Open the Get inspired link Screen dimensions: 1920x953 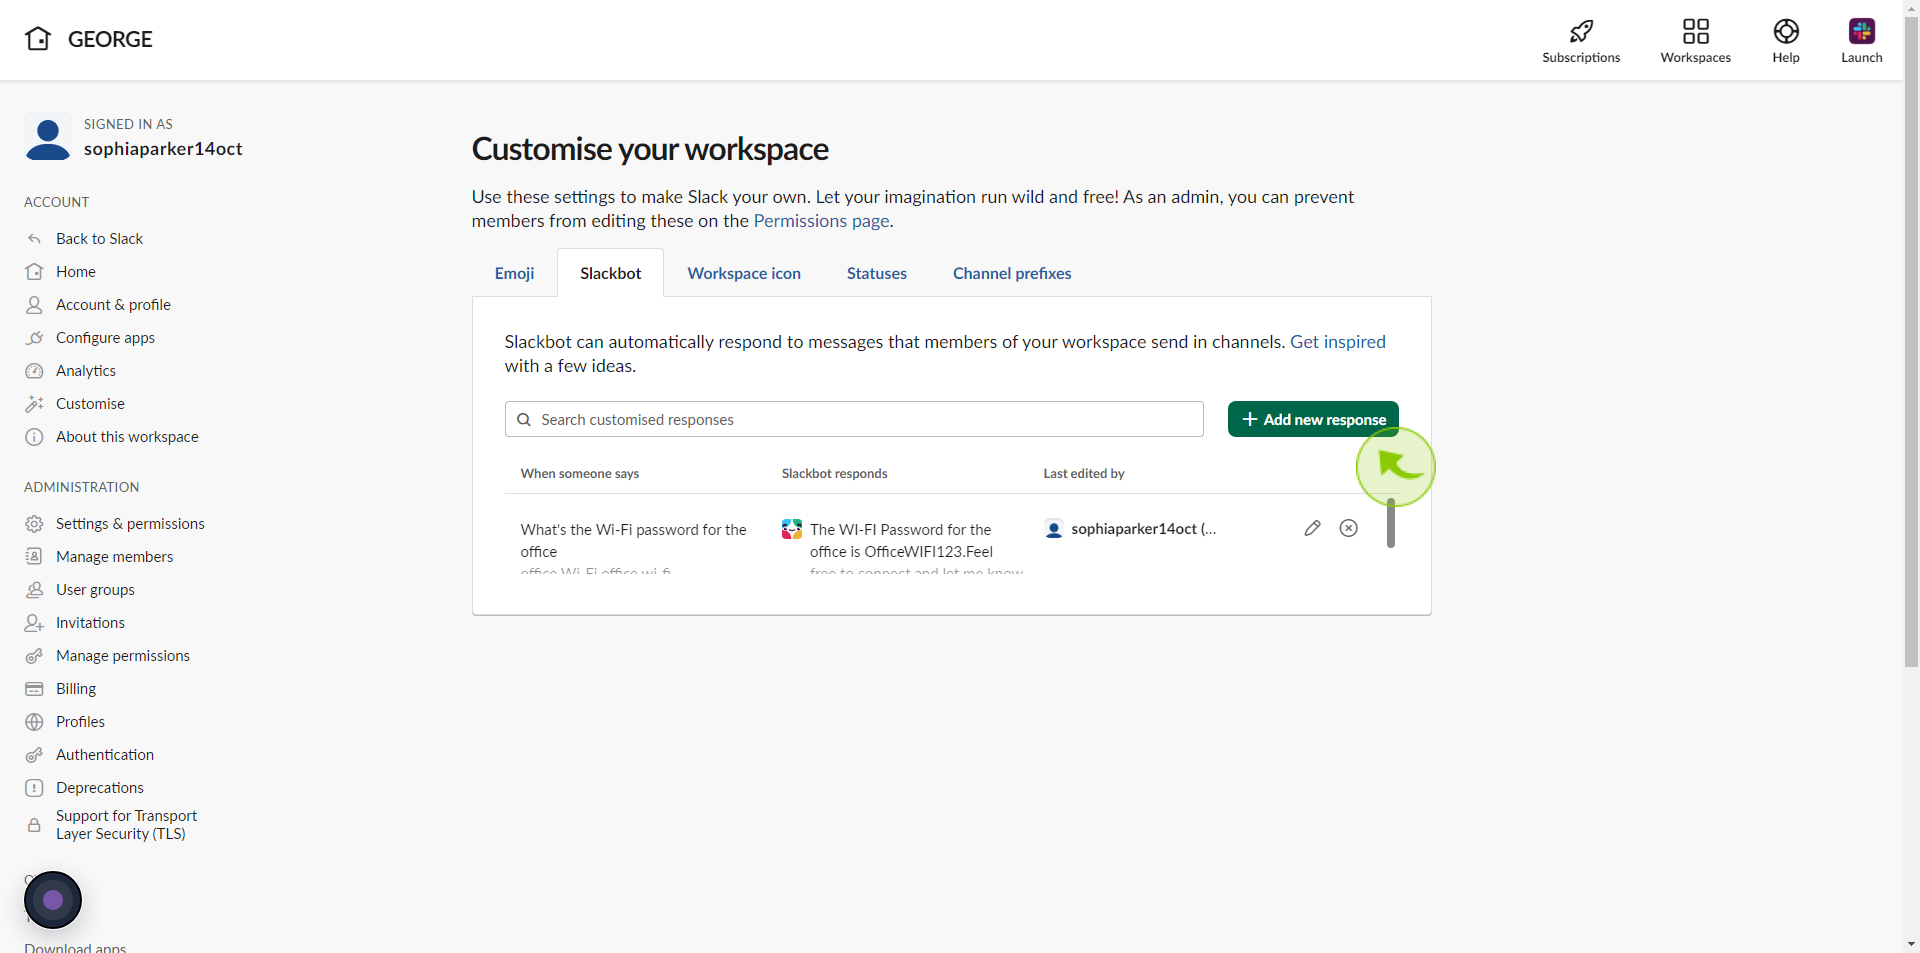(x=1338, y=342)
